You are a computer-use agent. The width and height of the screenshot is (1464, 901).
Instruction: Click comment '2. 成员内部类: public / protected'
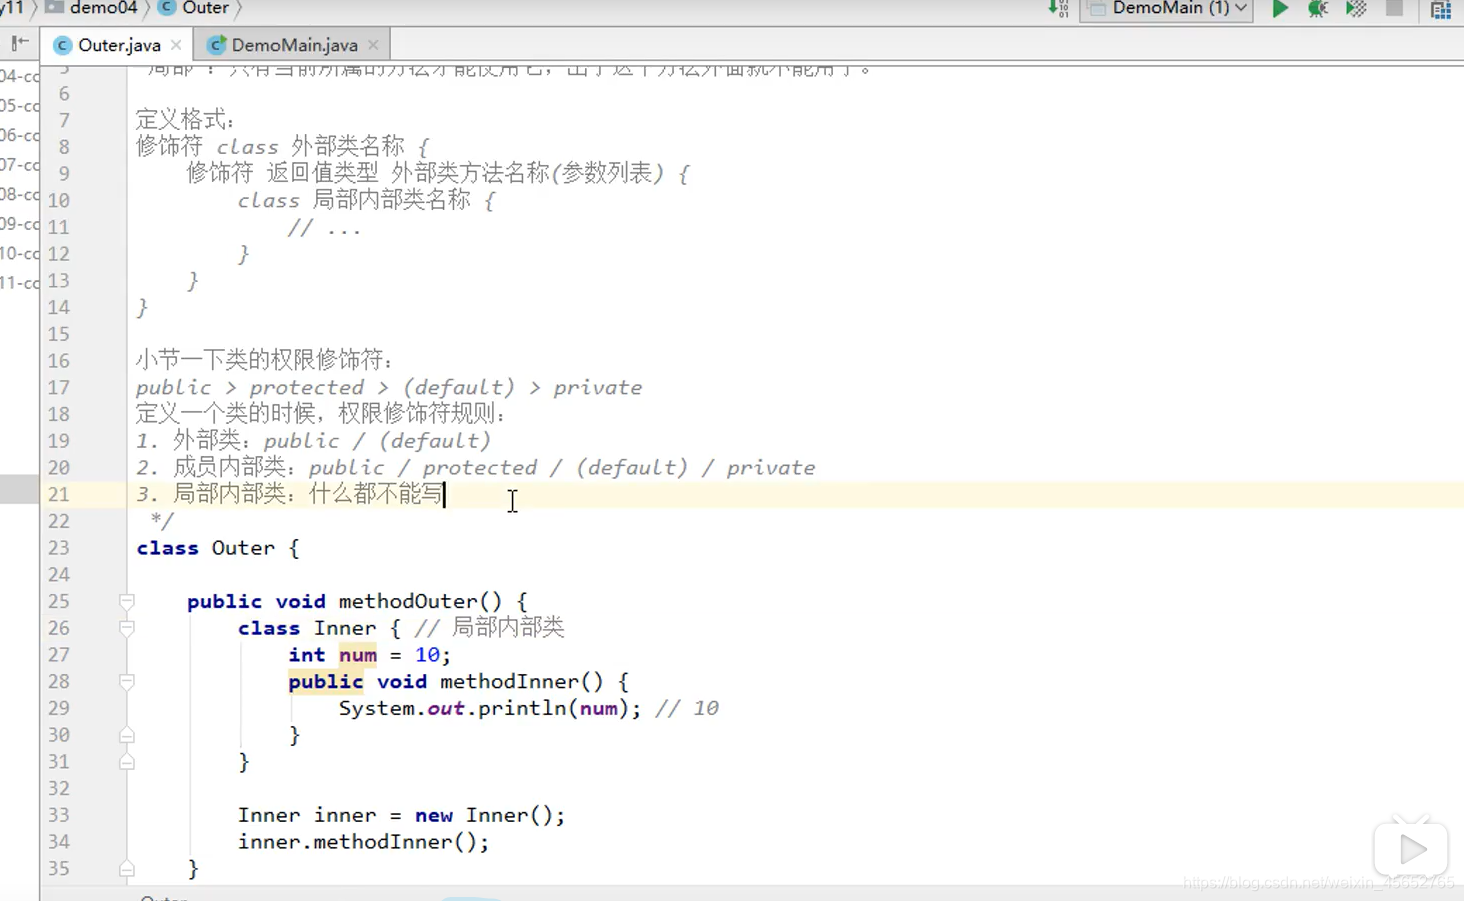[476, 467]
